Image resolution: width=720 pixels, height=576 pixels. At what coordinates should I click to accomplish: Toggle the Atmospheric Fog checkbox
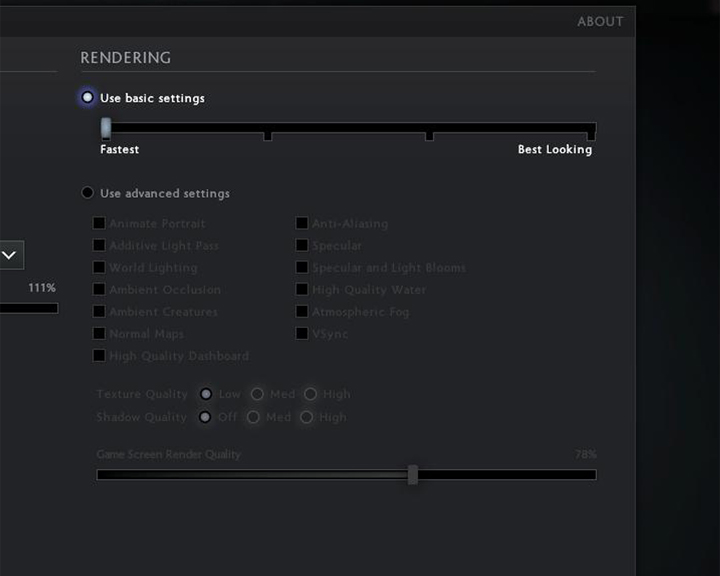pyautogui.click(x=302, y=311)
